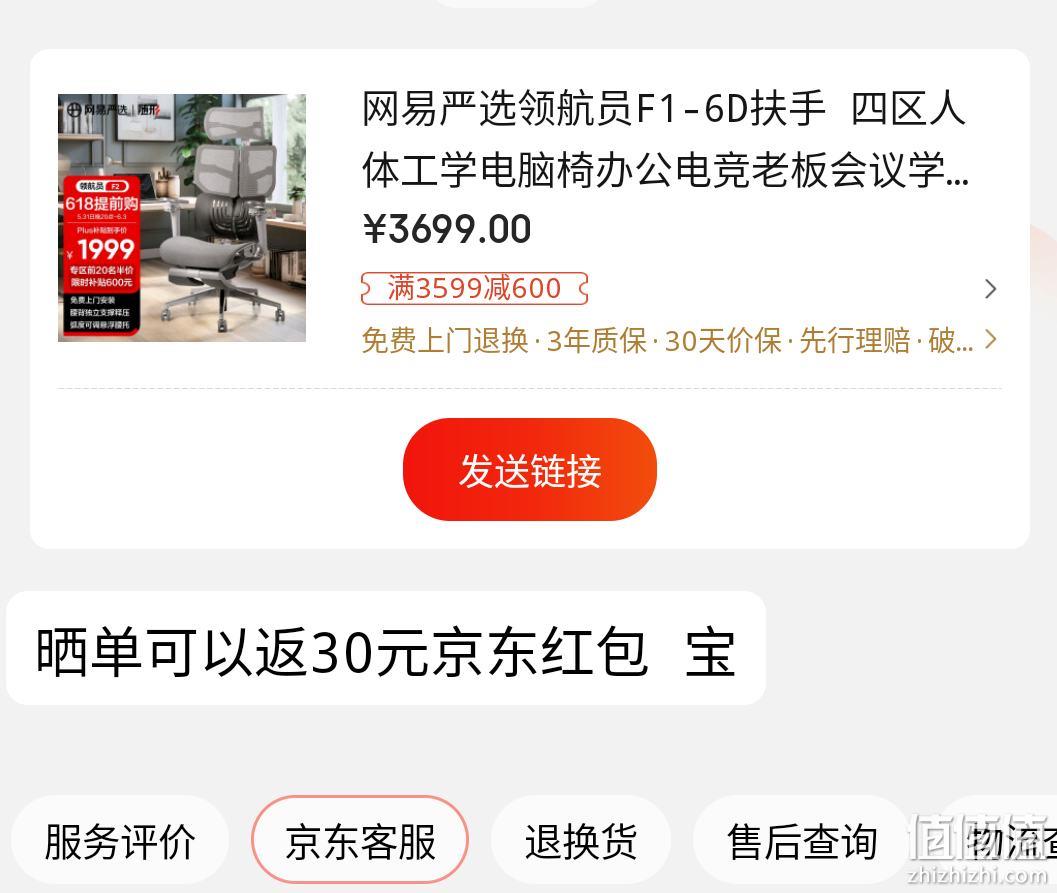Open the 免费上门退换 service guarantee
The width and height of the screenshot is (1057, 893).
pyautogui.click(x=445, y=340)
